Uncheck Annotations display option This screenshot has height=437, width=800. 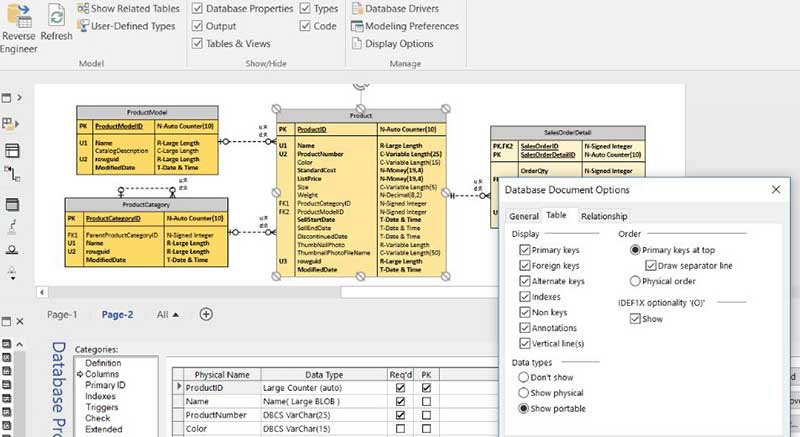524,328
